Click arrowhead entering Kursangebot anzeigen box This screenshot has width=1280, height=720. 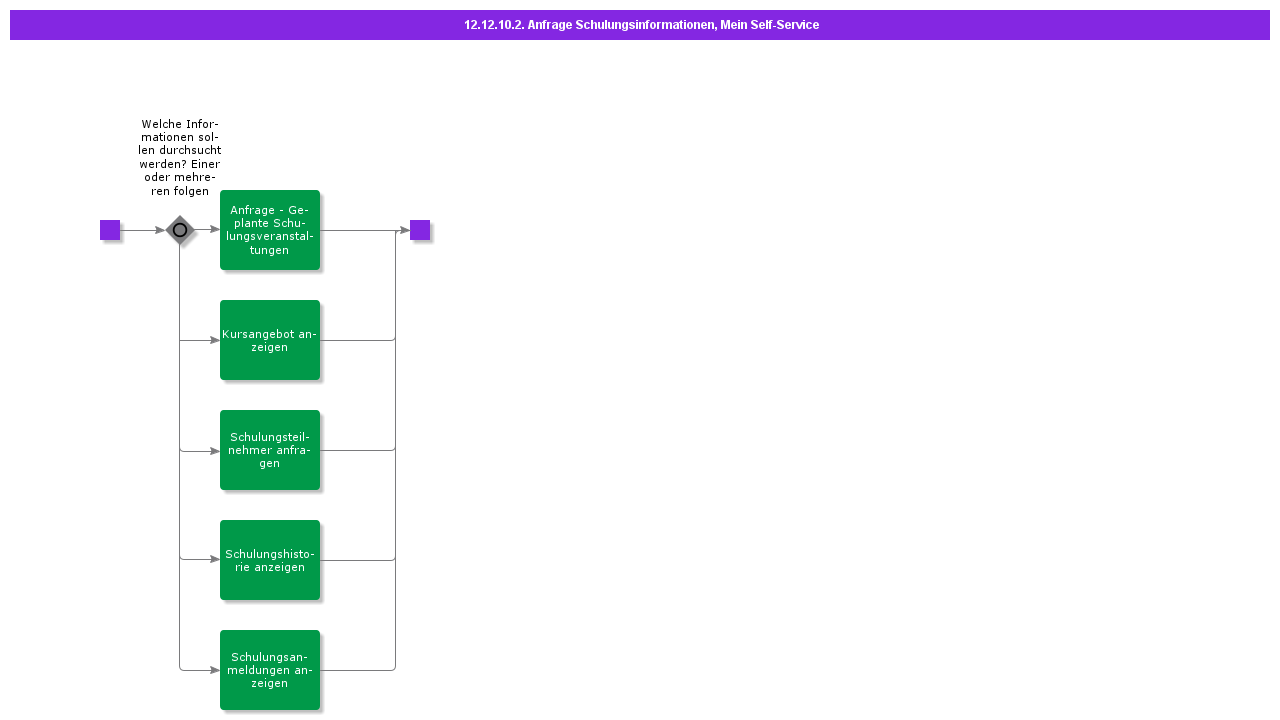[x=215, y=340]
